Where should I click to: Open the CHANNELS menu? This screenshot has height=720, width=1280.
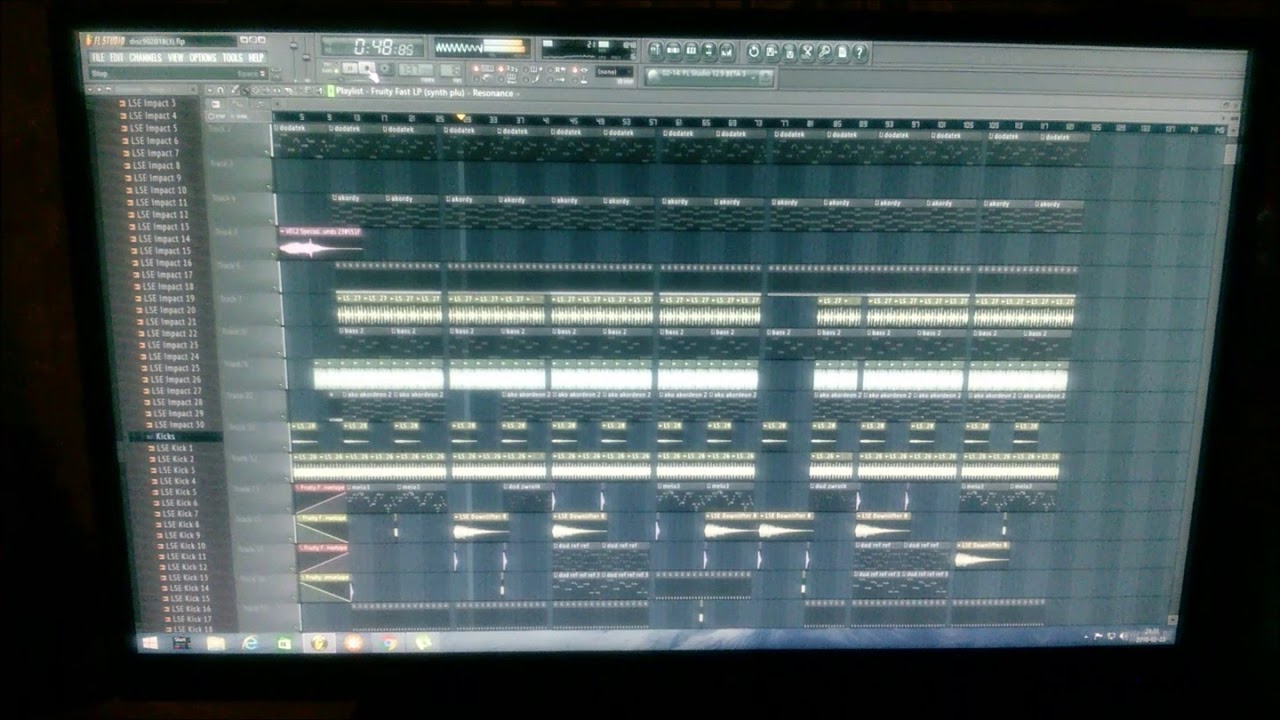pos(146,57)
